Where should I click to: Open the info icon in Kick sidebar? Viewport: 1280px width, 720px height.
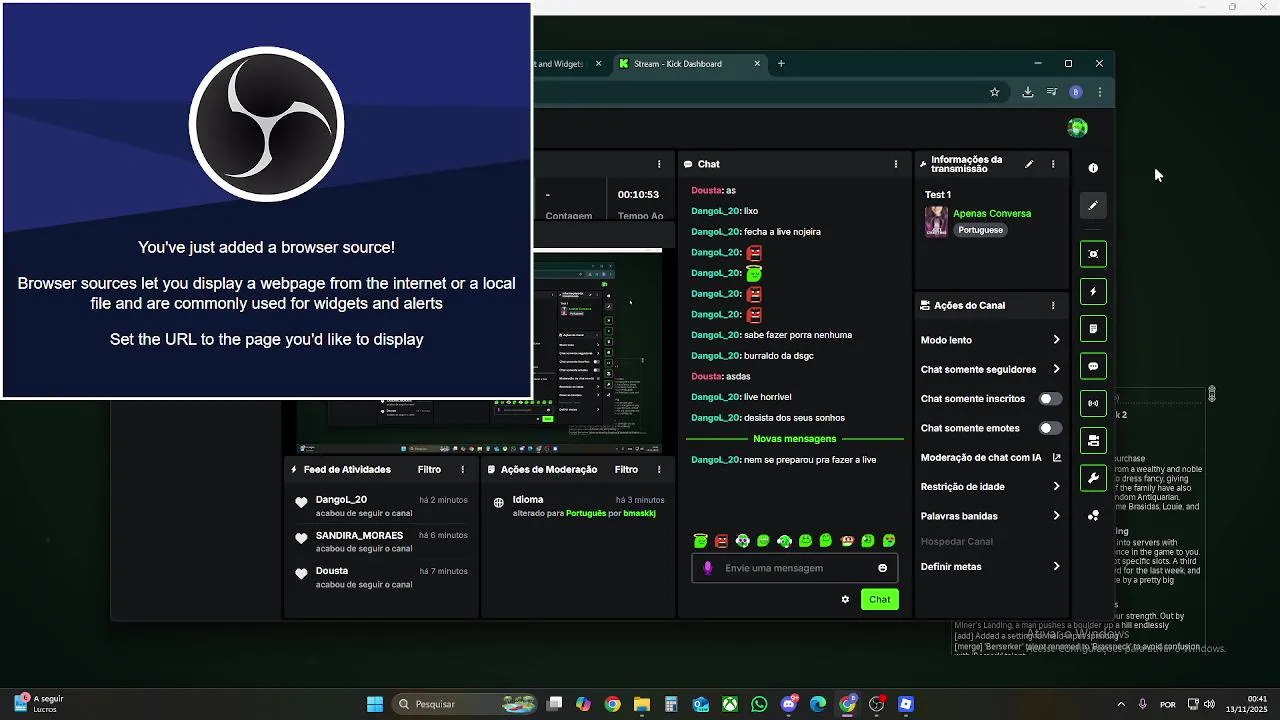click(x=1093, y=168)
